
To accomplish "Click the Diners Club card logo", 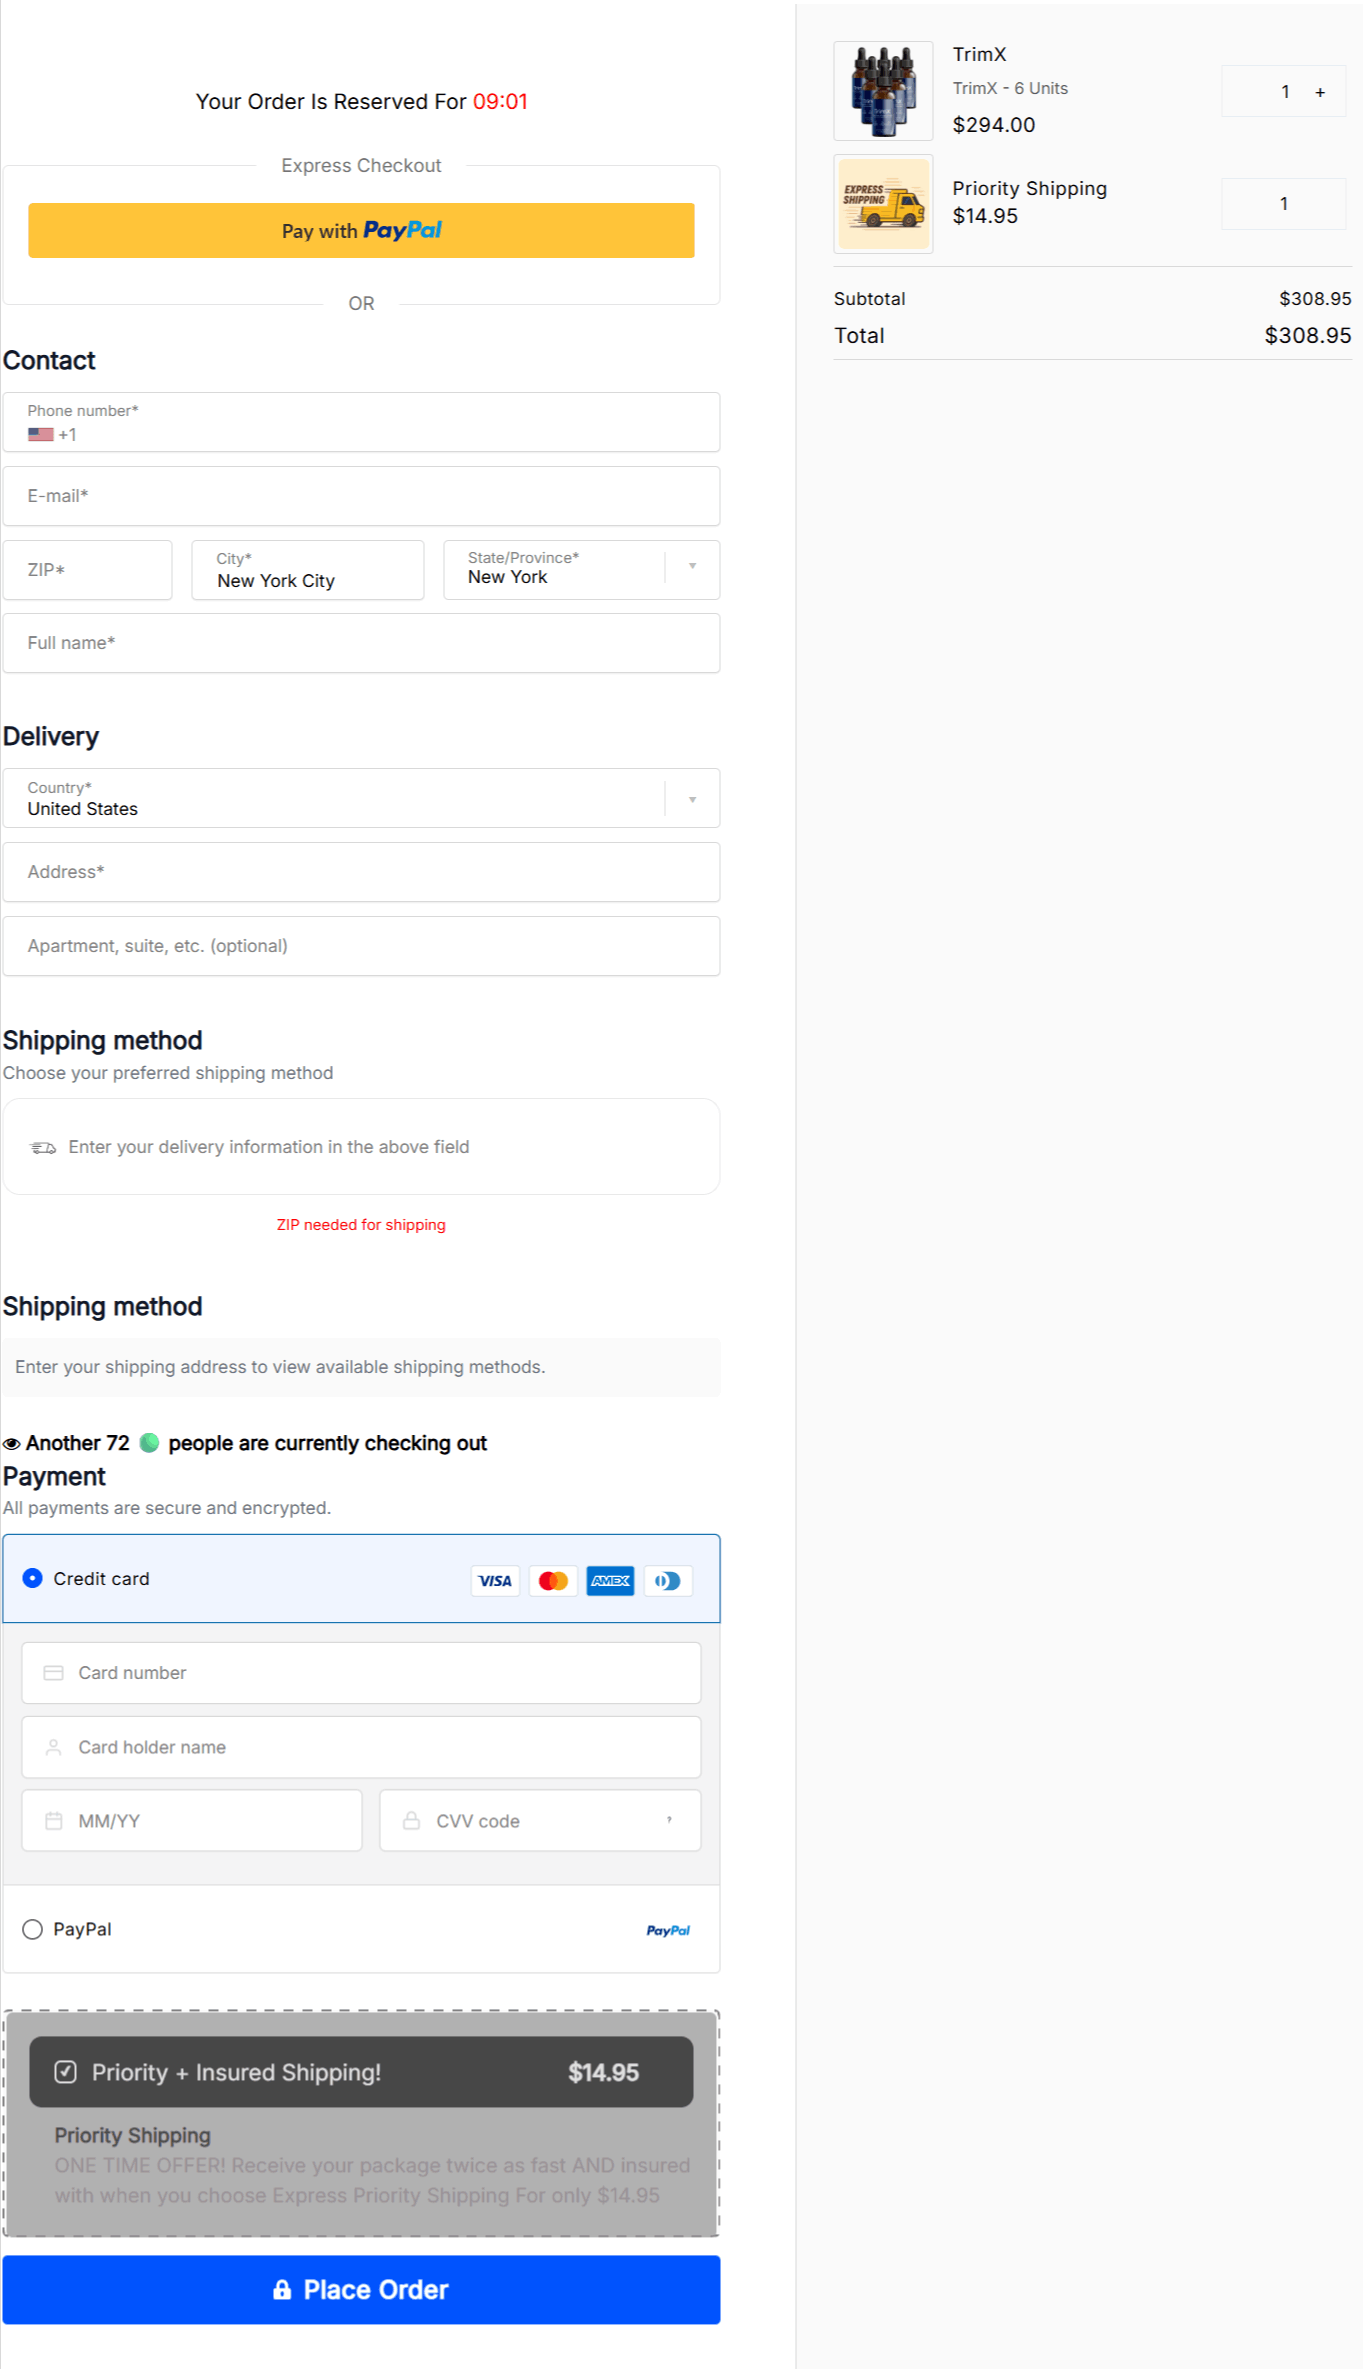I will (x=668, y=1581).
